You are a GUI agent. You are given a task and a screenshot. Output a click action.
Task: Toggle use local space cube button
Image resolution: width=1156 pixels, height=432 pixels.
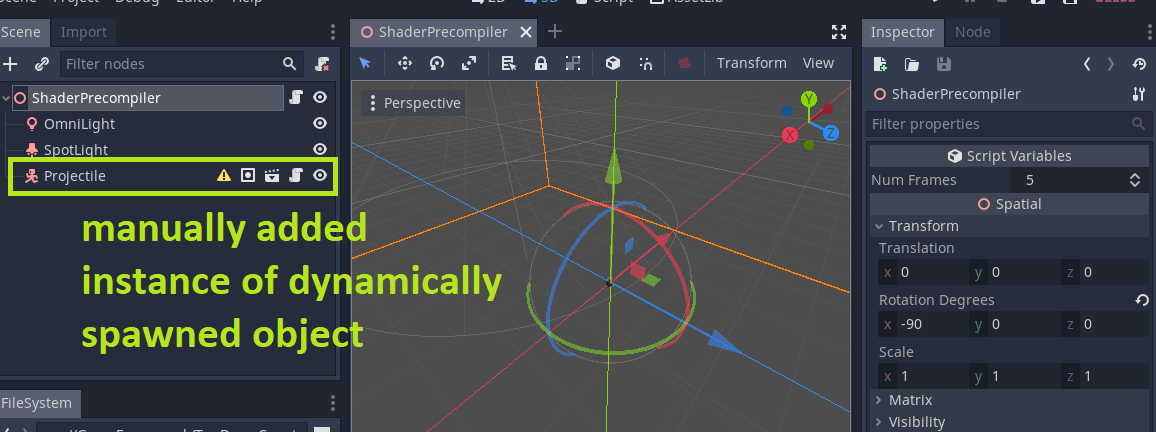tap(613, 63)
